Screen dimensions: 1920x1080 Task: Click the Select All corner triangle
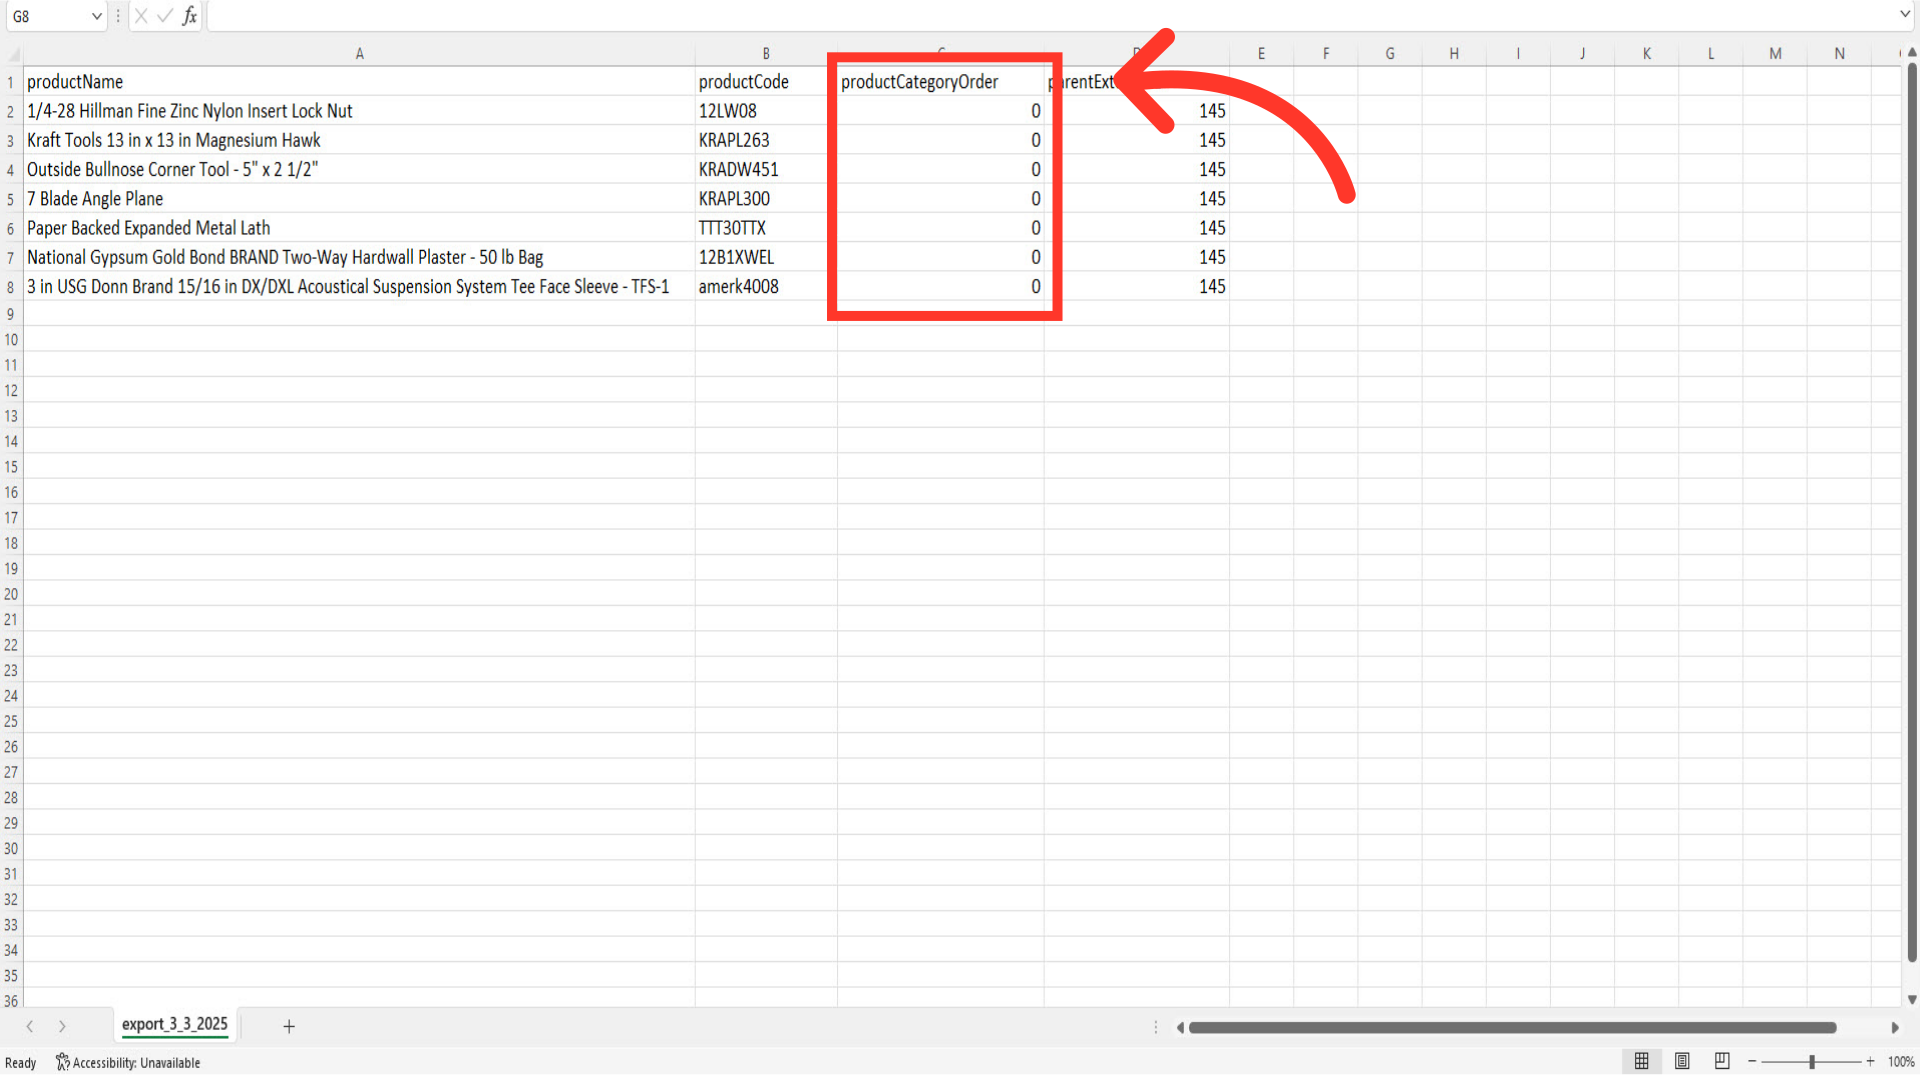13,54
